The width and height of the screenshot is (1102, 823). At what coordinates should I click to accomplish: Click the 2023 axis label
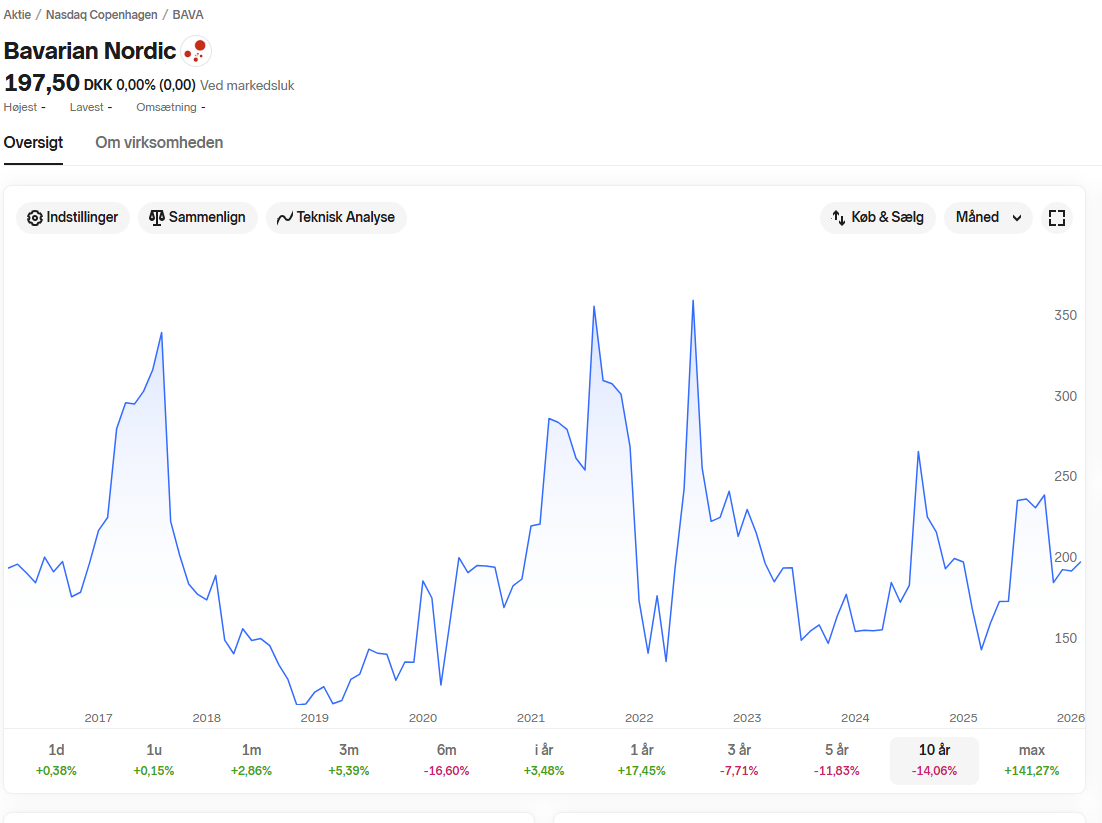pyautogui.click(x=747, y=718)
